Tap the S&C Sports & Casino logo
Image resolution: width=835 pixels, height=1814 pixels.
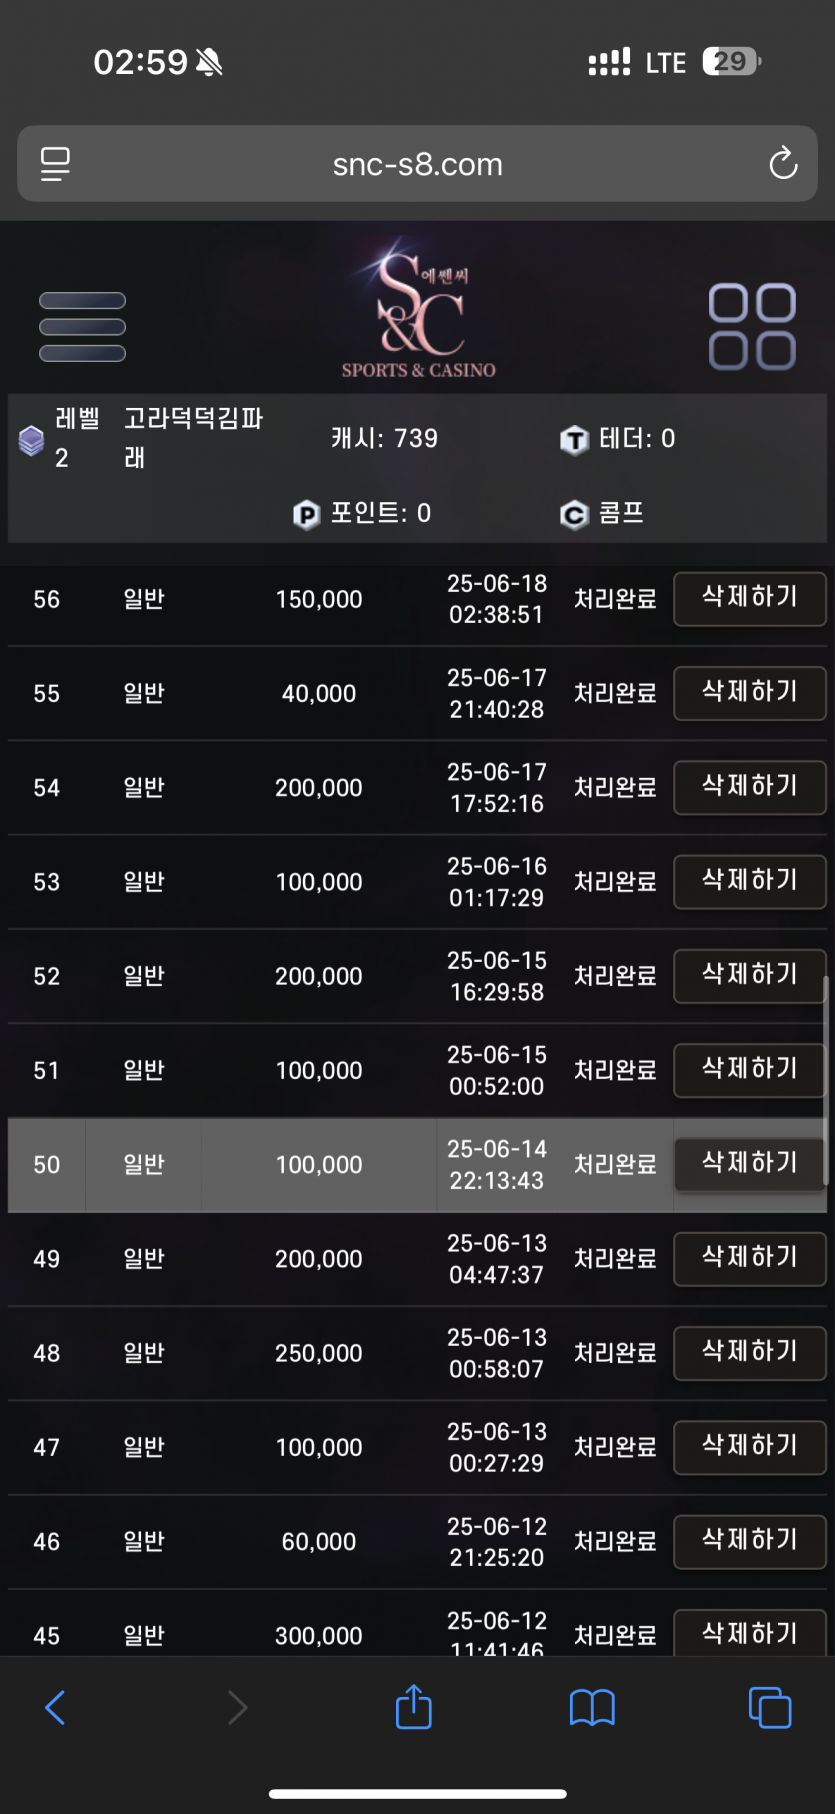[419, 309]
